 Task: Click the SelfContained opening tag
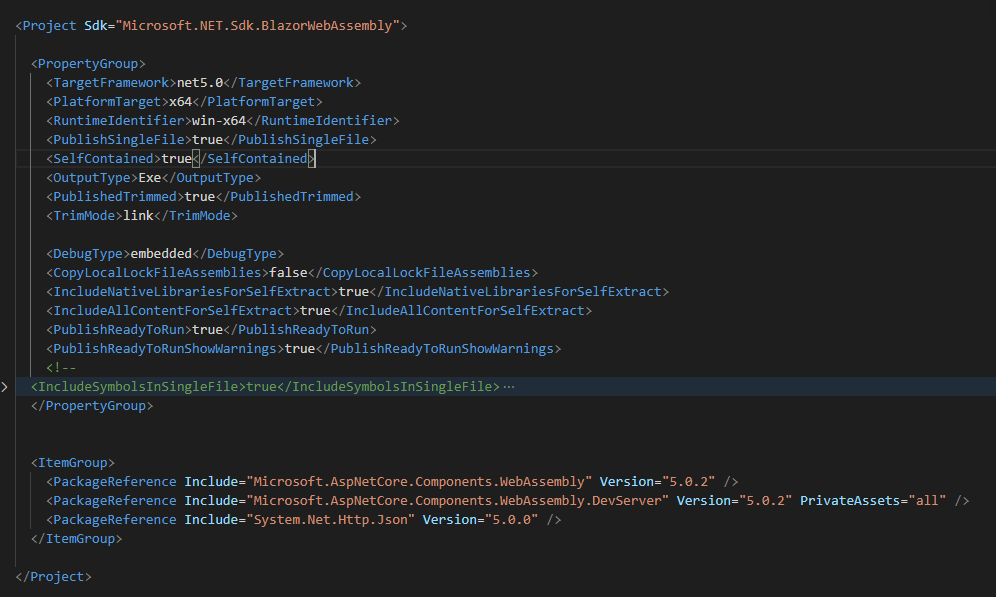point(98,158)
